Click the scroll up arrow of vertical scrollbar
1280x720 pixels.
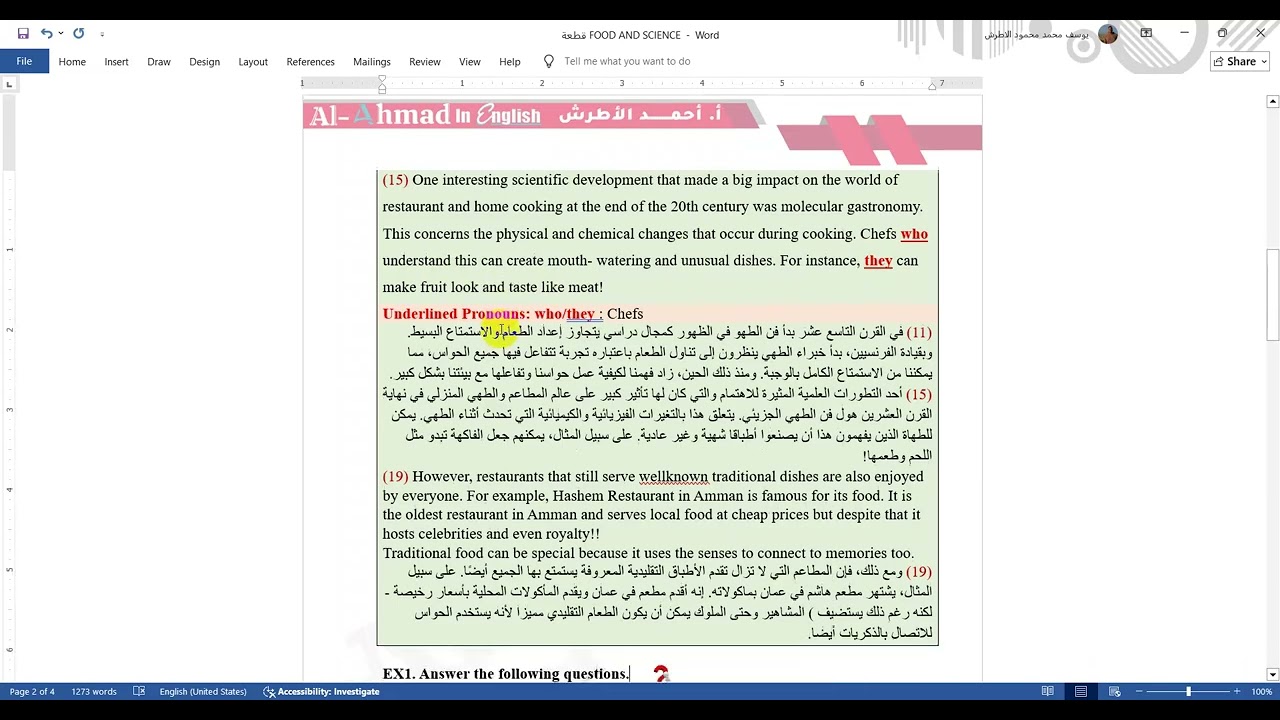[x=1272, y=101]
